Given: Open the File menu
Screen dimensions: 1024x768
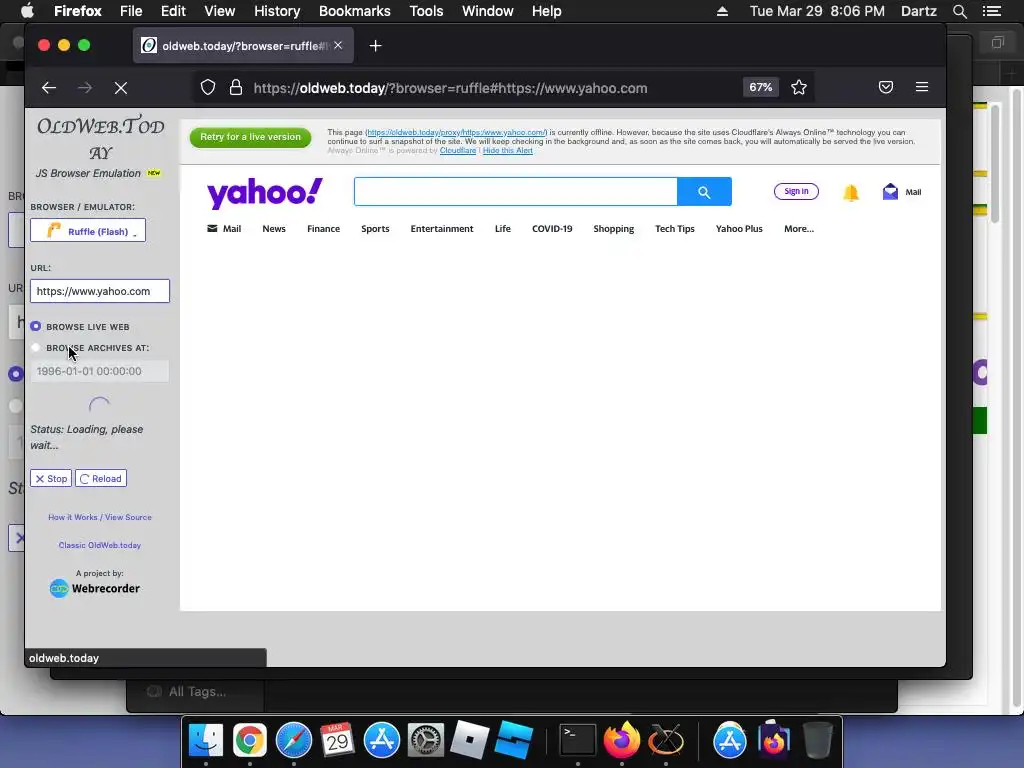Looking at the screenshot, I should (131, 11).
